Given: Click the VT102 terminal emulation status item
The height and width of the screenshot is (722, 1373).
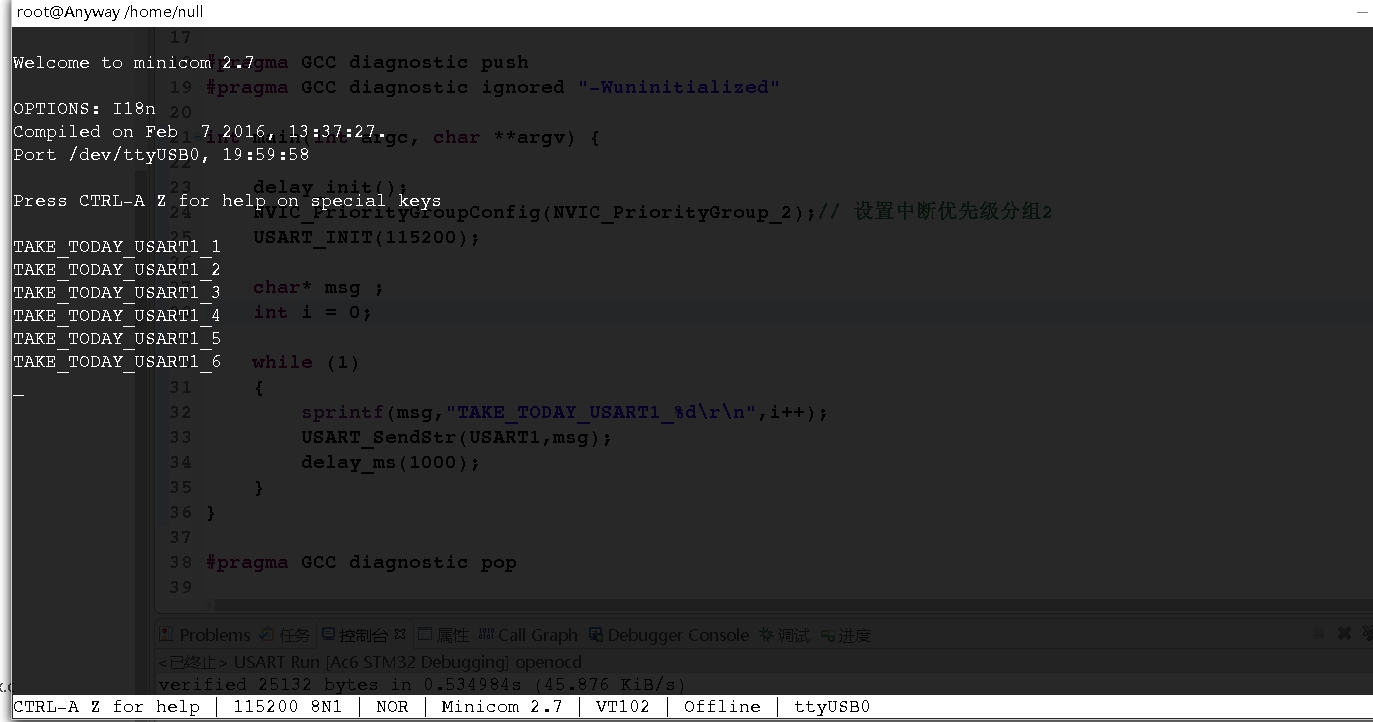Looking at the screenshot, I should (x=622, y=707).
